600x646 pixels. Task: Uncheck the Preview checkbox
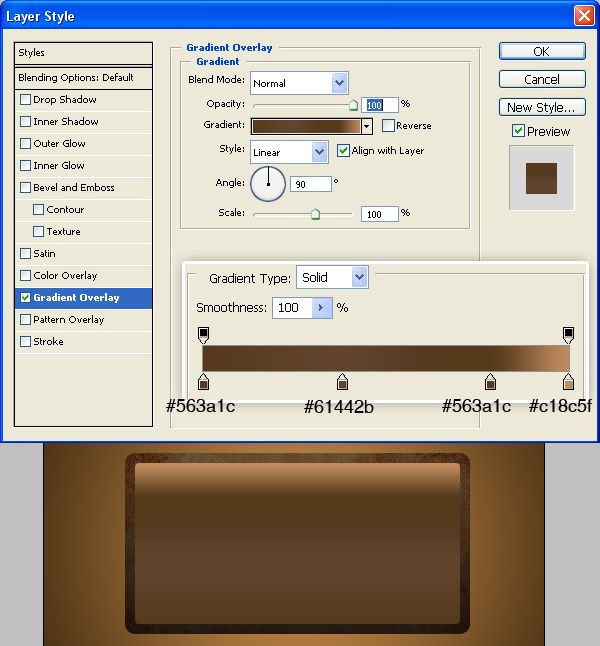click(518, 131)
